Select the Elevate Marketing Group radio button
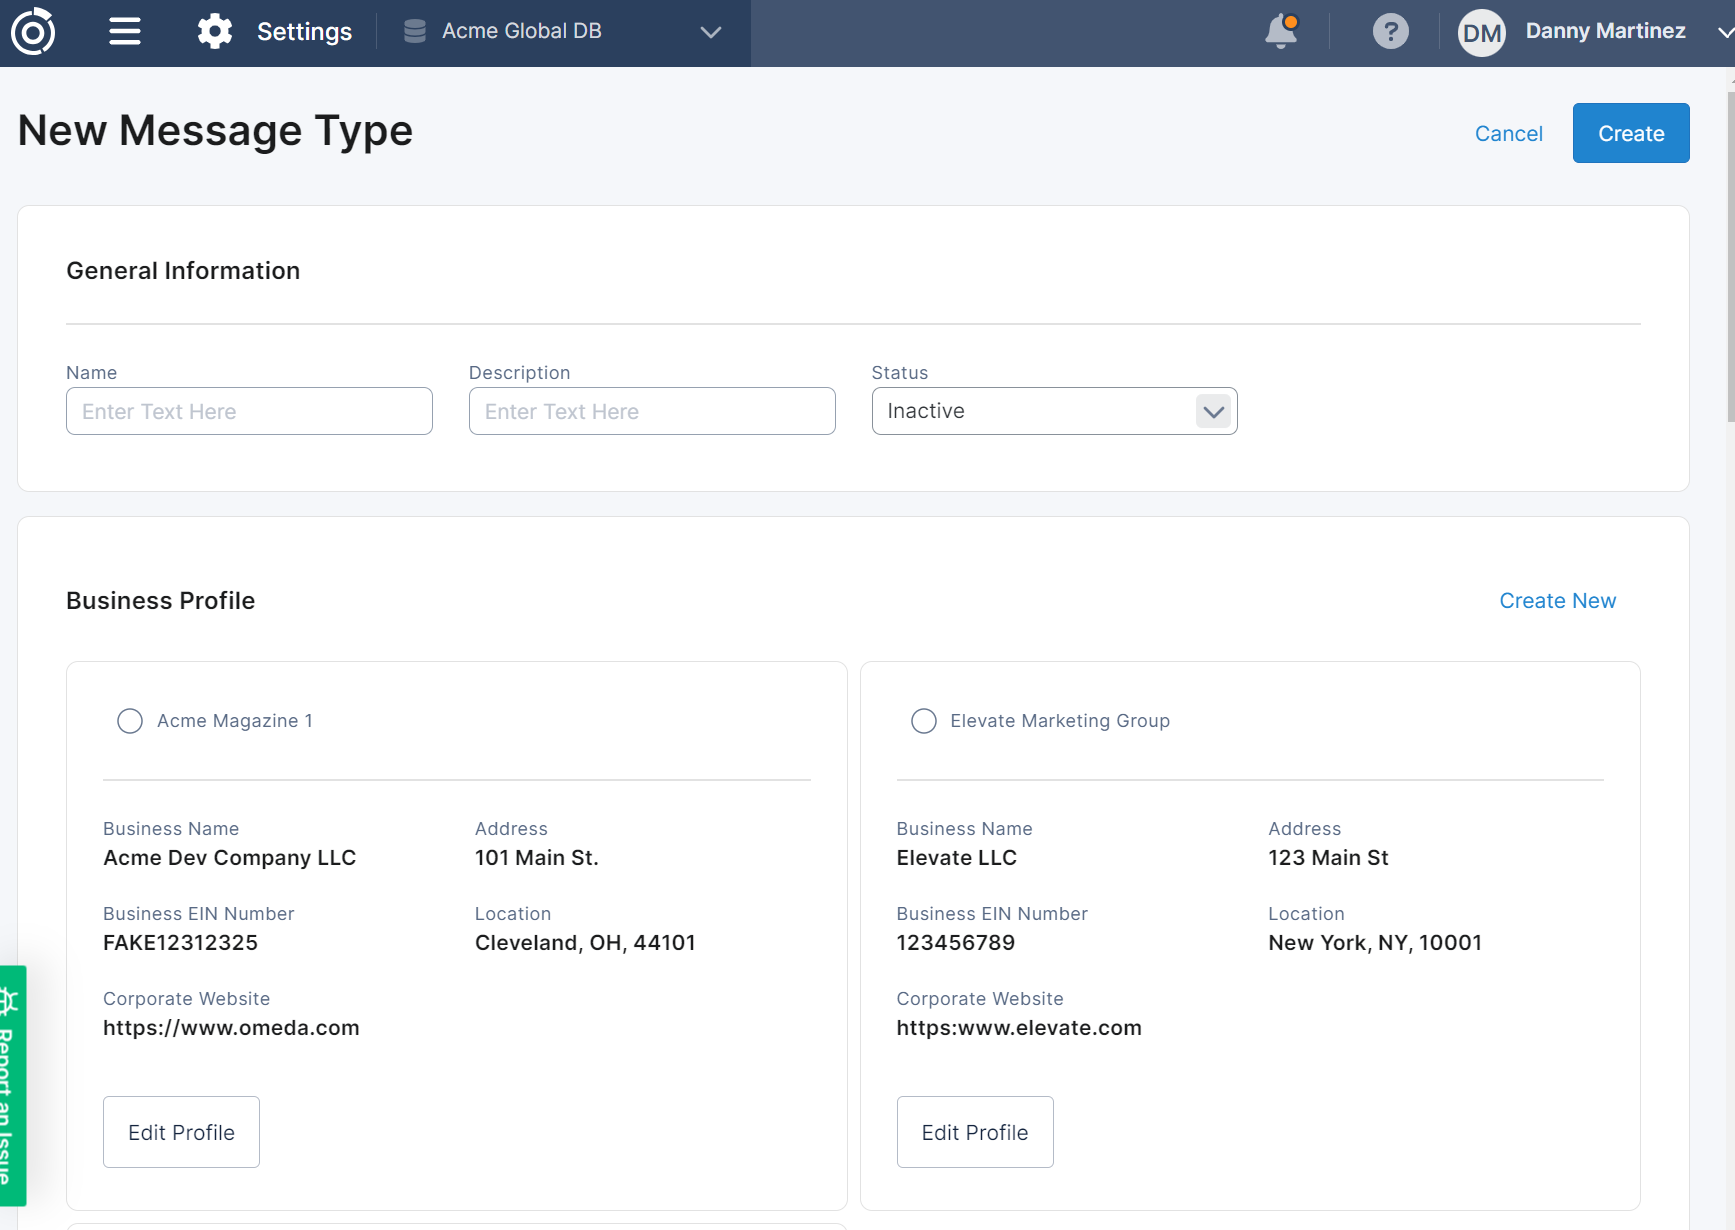This screenshot has height=1230, width=1735. coord(924,721)
